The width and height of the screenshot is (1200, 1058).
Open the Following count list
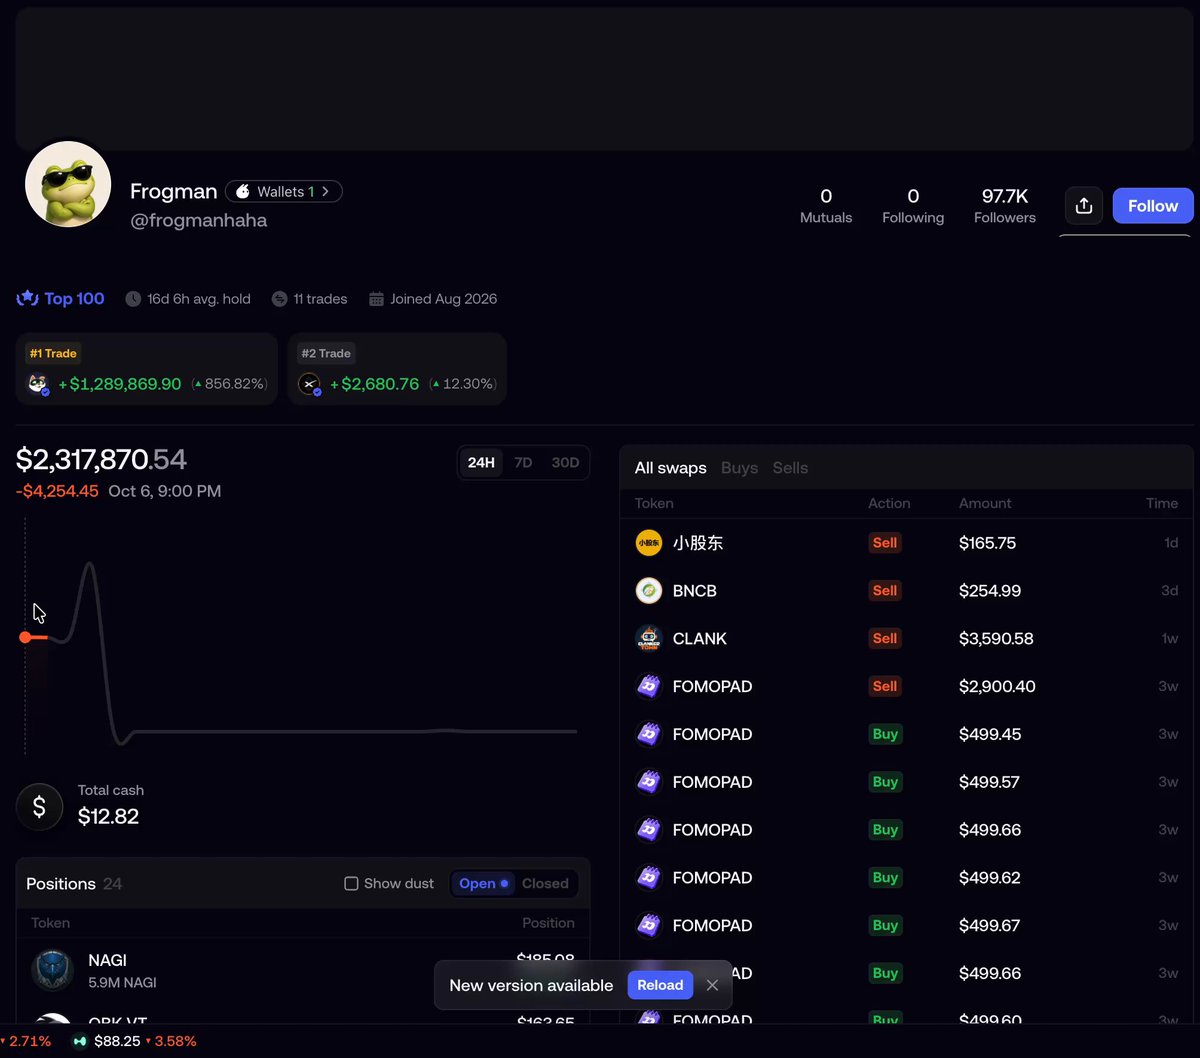click(913, 206)
